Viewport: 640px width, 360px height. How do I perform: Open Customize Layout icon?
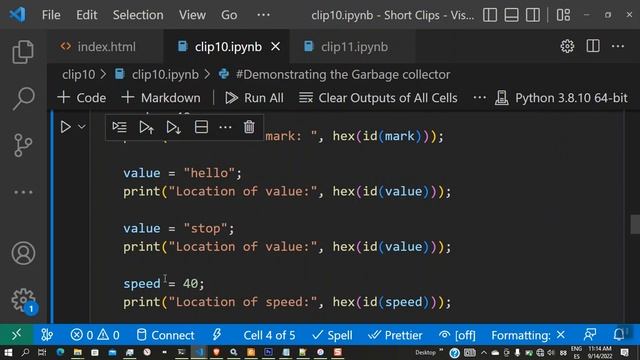[563, 15]
